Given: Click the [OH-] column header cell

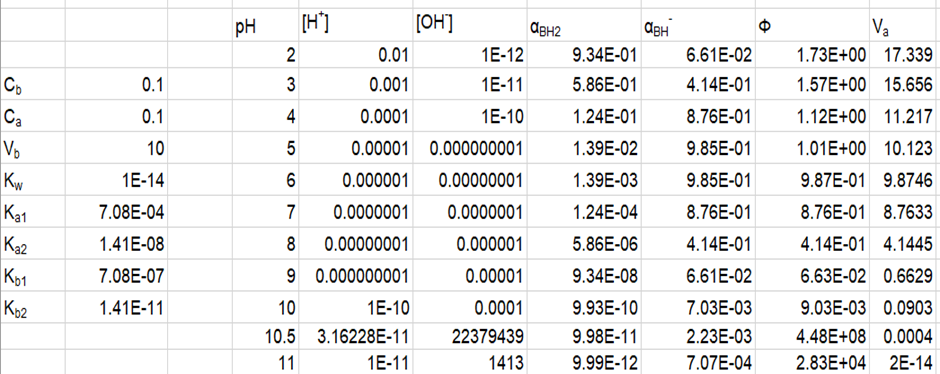Looking at the screenshot, I should (x=469, y=26).
